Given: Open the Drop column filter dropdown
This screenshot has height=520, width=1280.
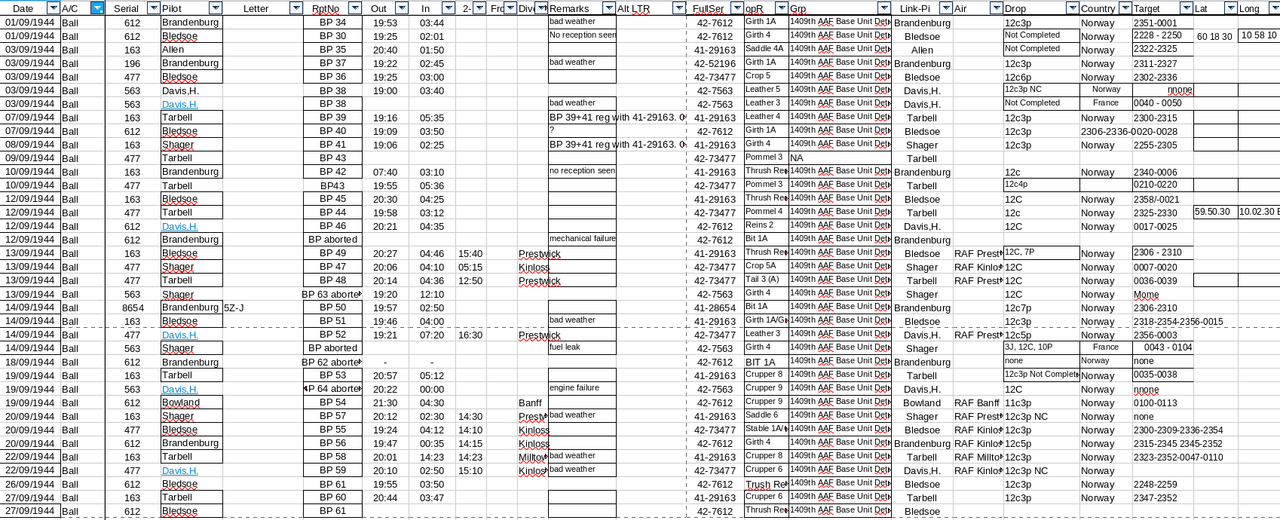Looking at the screenshot, I should (x=1072, y=8).
